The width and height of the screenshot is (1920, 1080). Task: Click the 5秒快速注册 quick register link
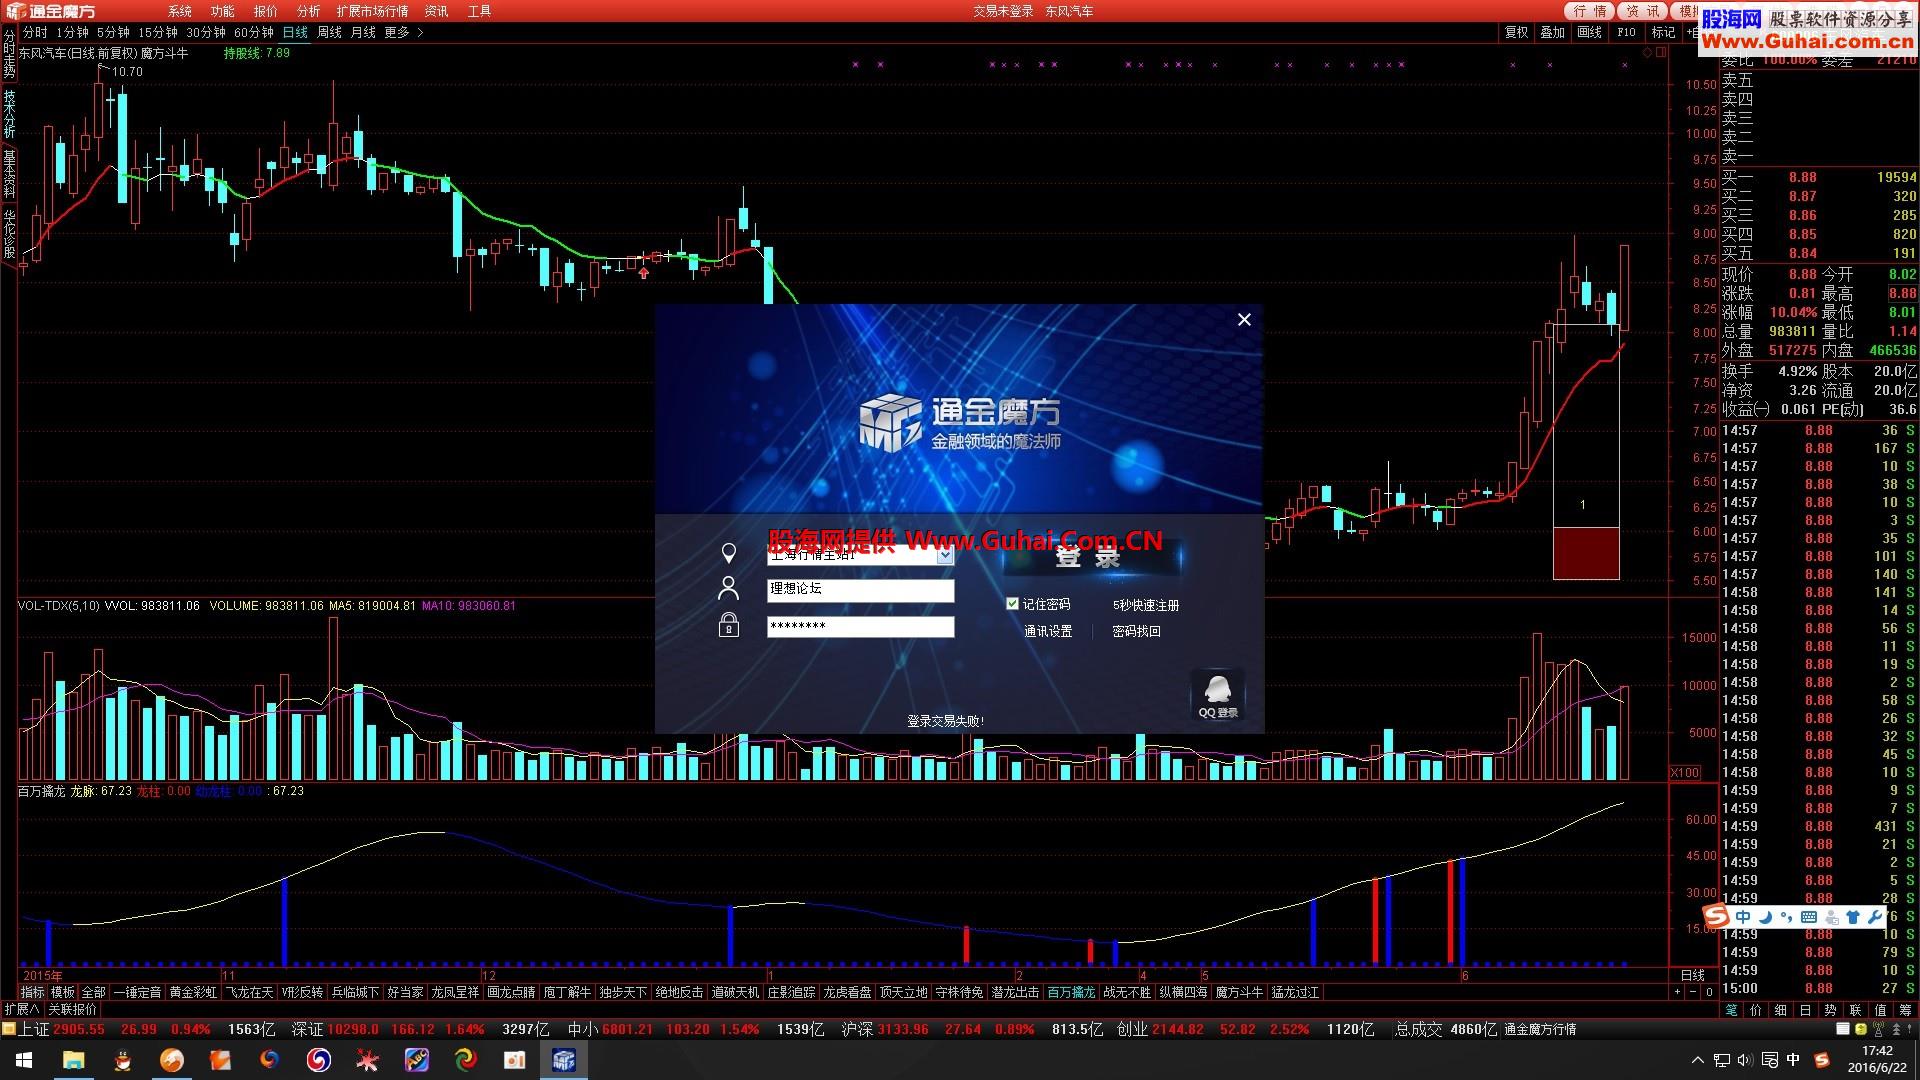(1145, 605)
